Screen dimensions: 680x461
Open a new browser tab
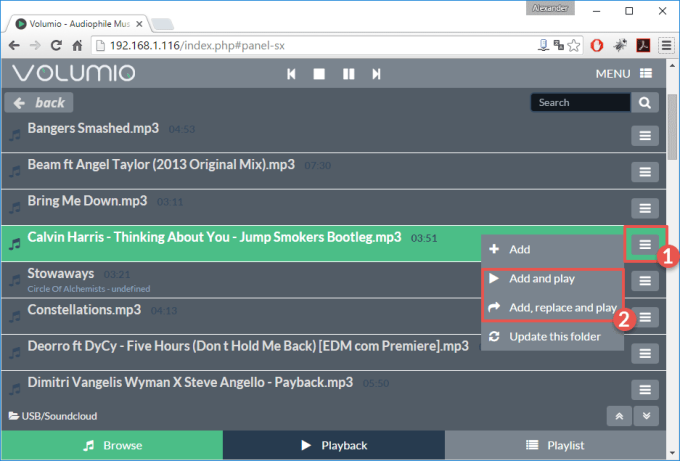coord(163,24)
